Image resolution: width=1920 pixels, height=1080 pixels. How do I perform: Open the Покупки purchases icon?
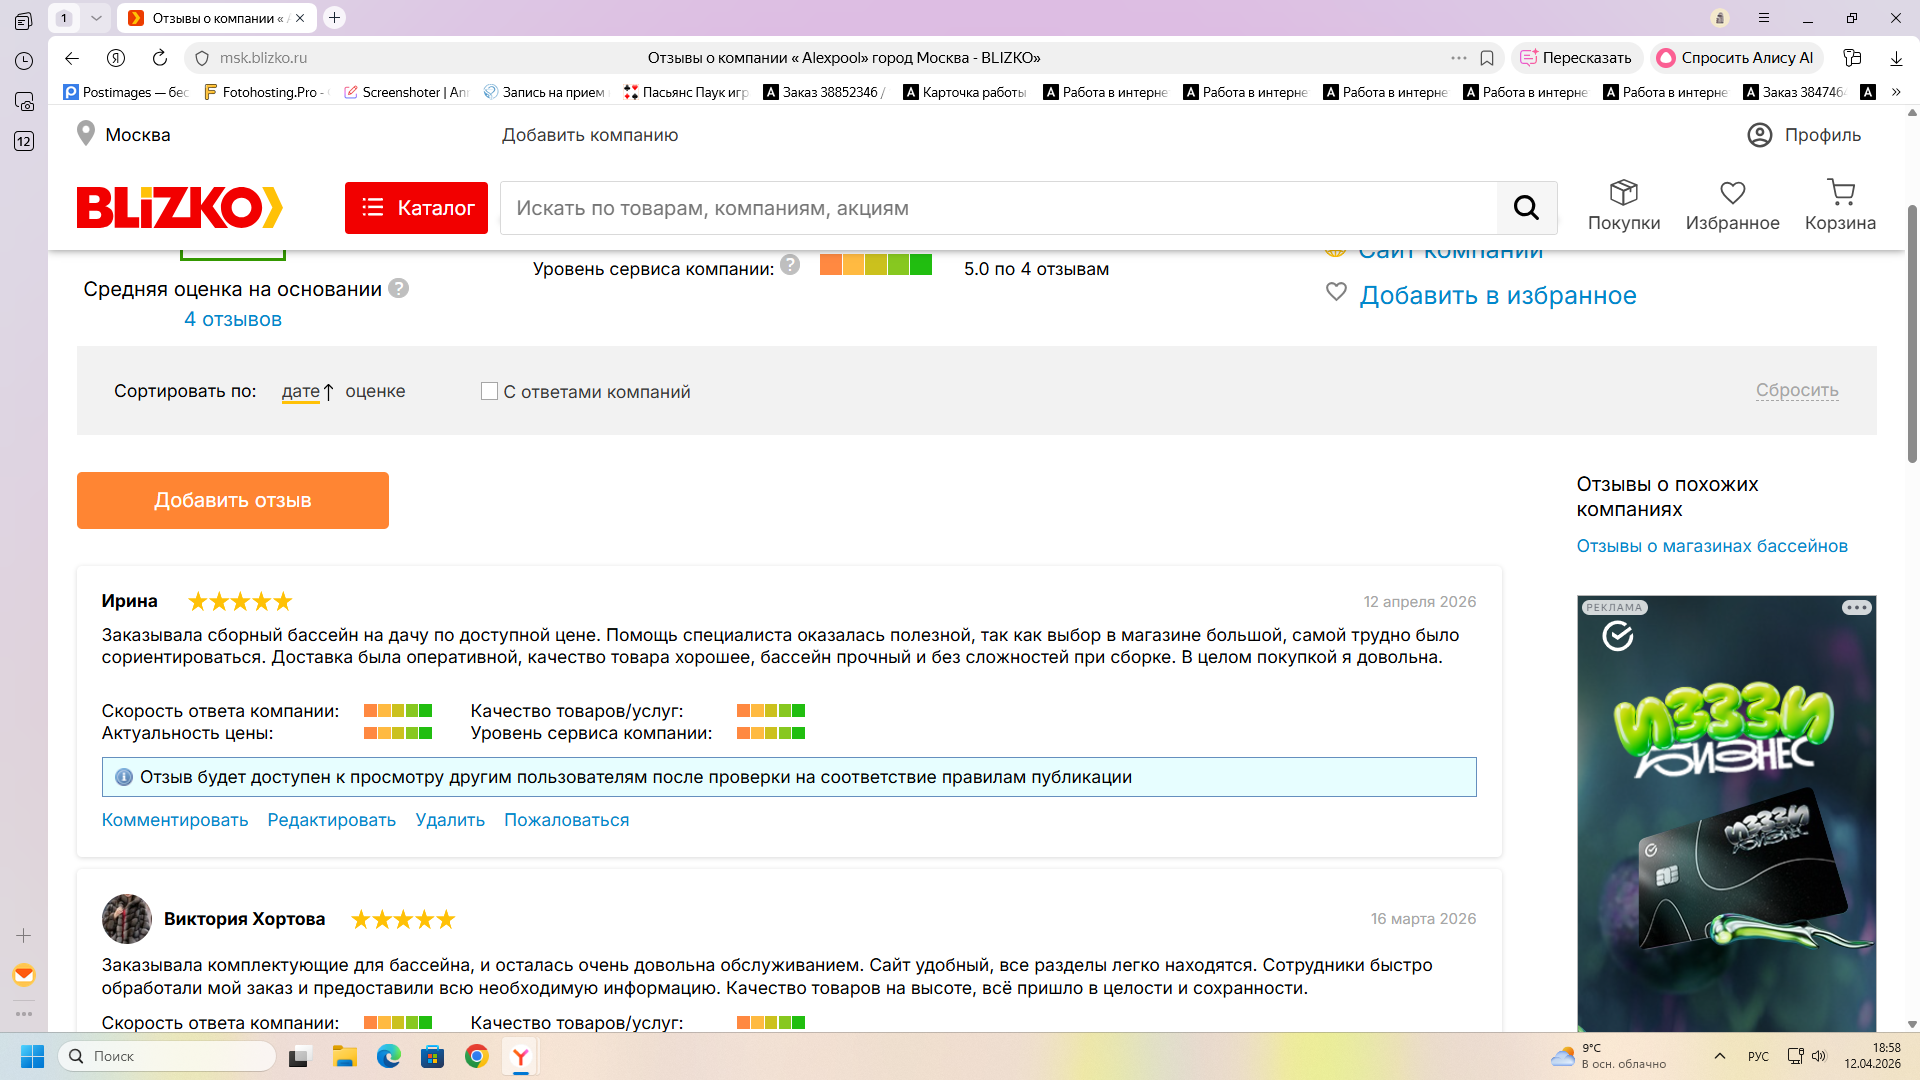point(1623,193)
